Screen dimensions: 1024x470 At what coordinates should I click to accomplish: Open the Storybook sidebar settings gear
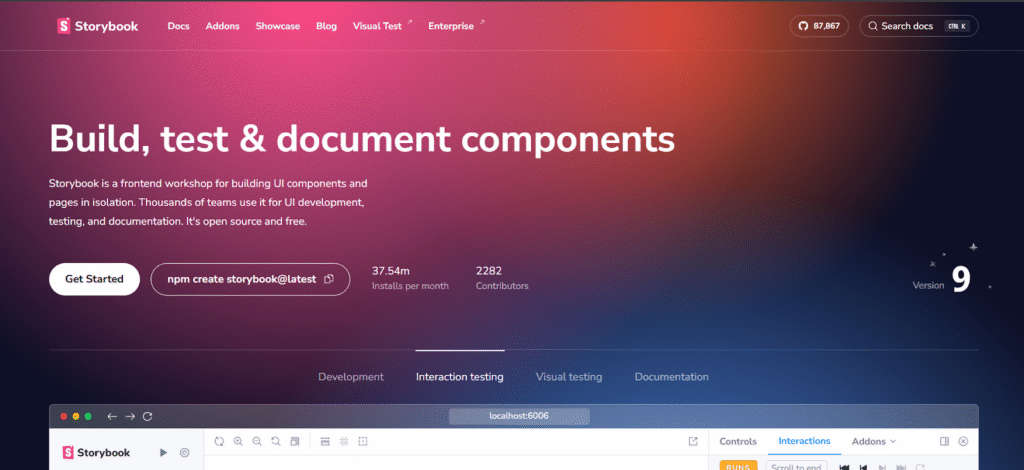(x=185, y=453)
